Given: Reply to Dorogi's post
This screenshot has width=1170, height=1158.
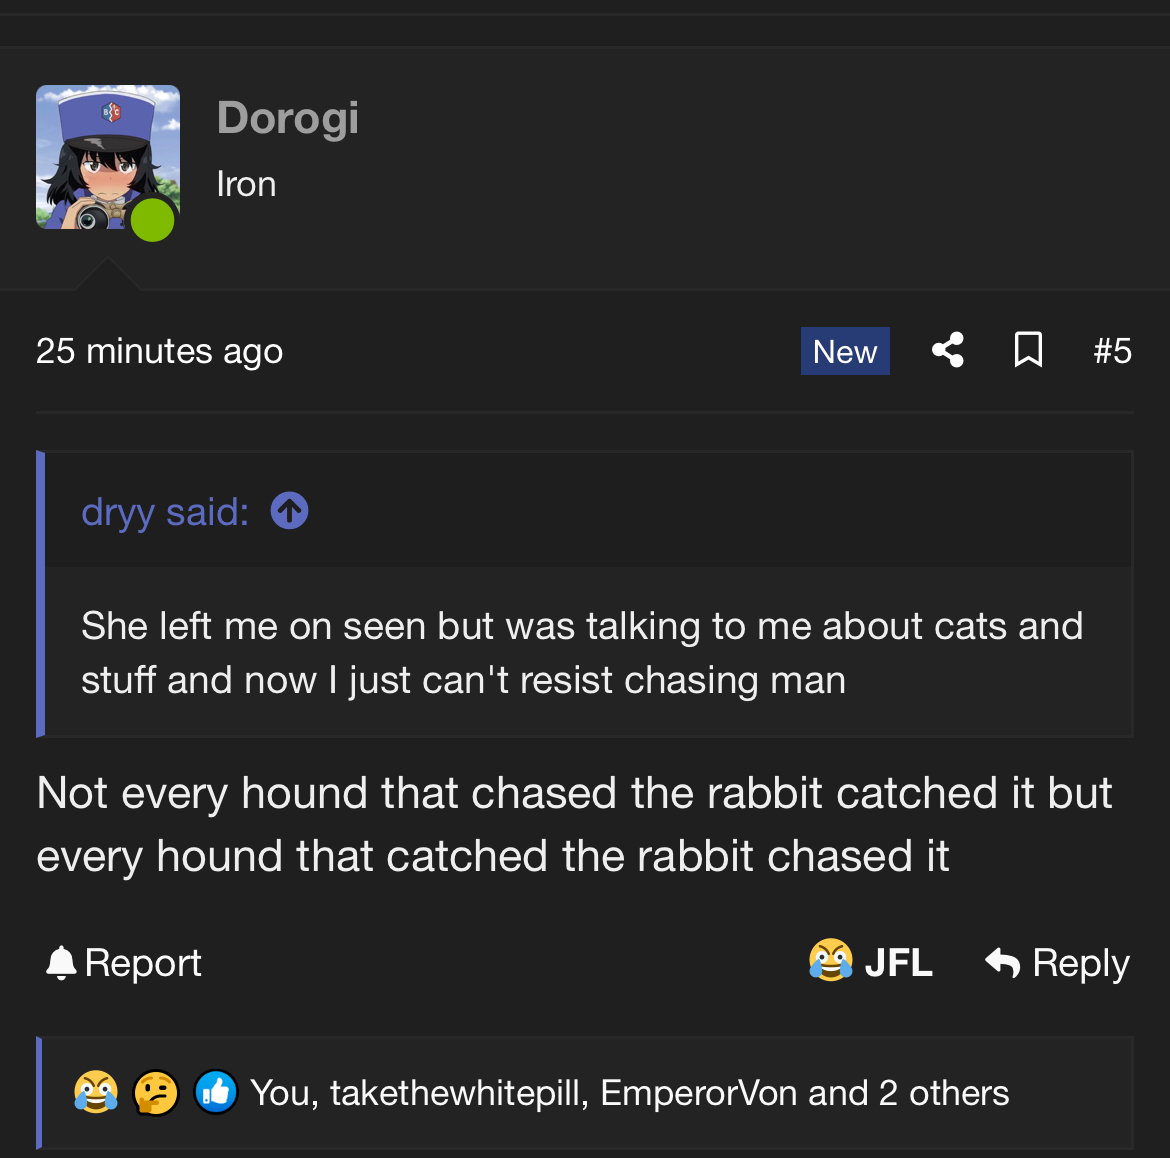Looking at the screenshot, I should coord(1057,963).
